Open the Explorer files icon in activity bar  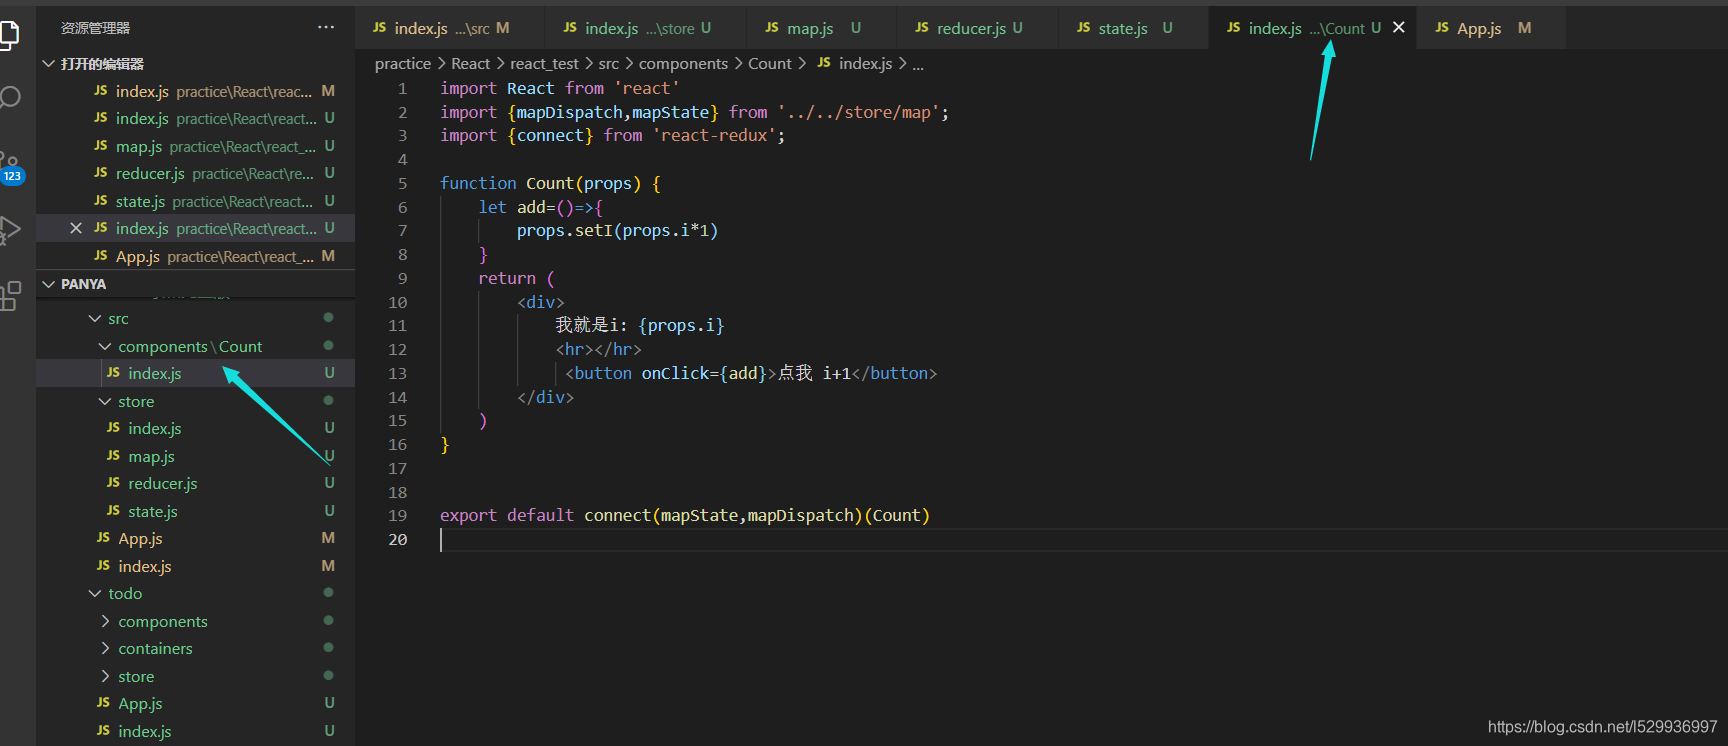(9, 35)
